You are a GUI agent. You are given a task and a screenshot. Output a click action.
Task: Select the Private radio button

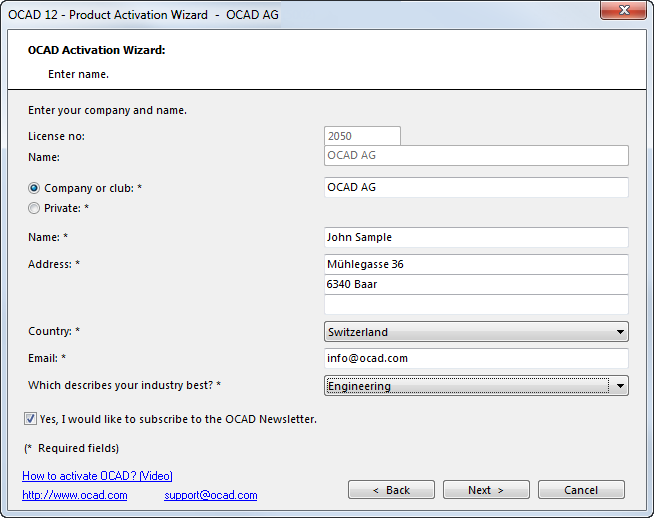(34, 208)
